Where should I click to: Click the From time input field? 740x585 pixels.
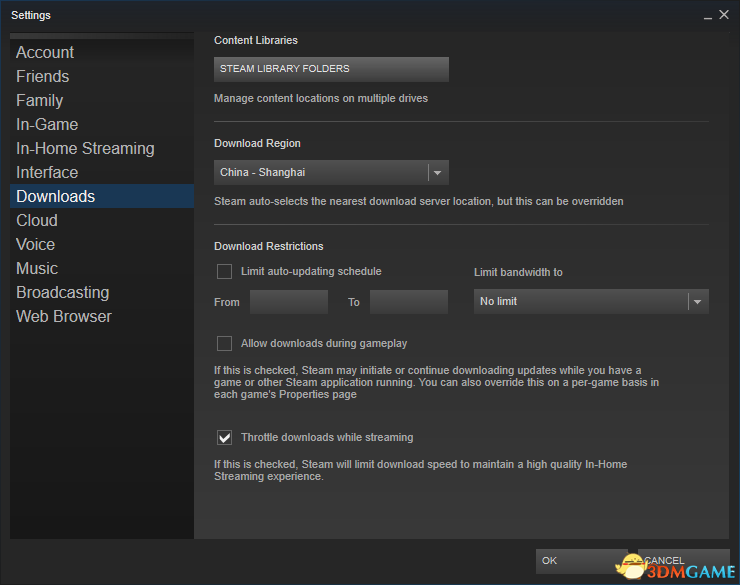click(x=289, y=302)
